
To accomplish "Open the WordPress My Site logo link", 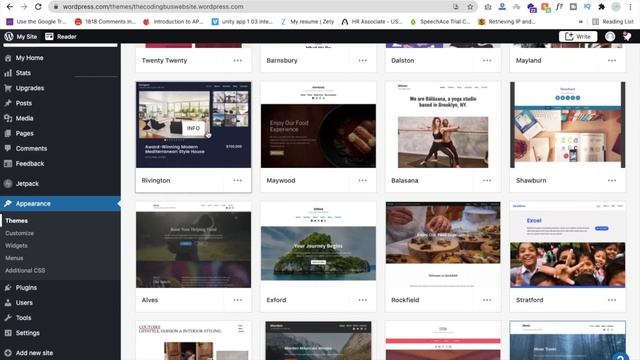I will point(20,36).
